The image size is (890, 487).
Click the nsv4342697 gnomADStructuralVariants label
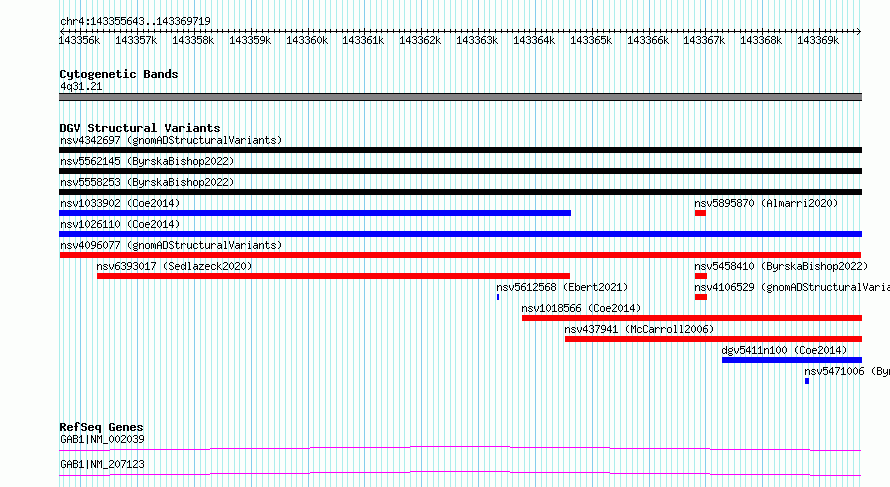point(171,140)
